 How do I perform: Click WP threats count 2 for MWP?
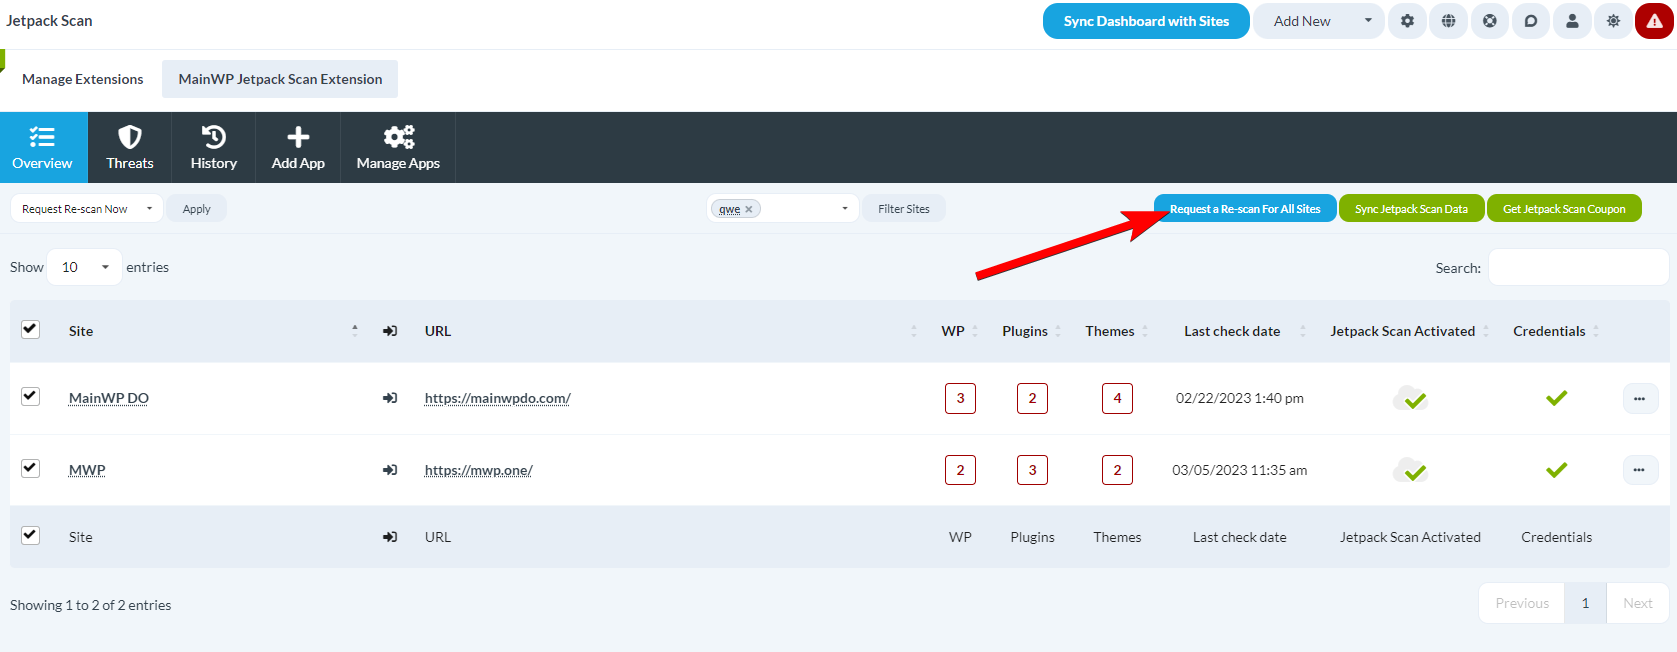point(960,470)
